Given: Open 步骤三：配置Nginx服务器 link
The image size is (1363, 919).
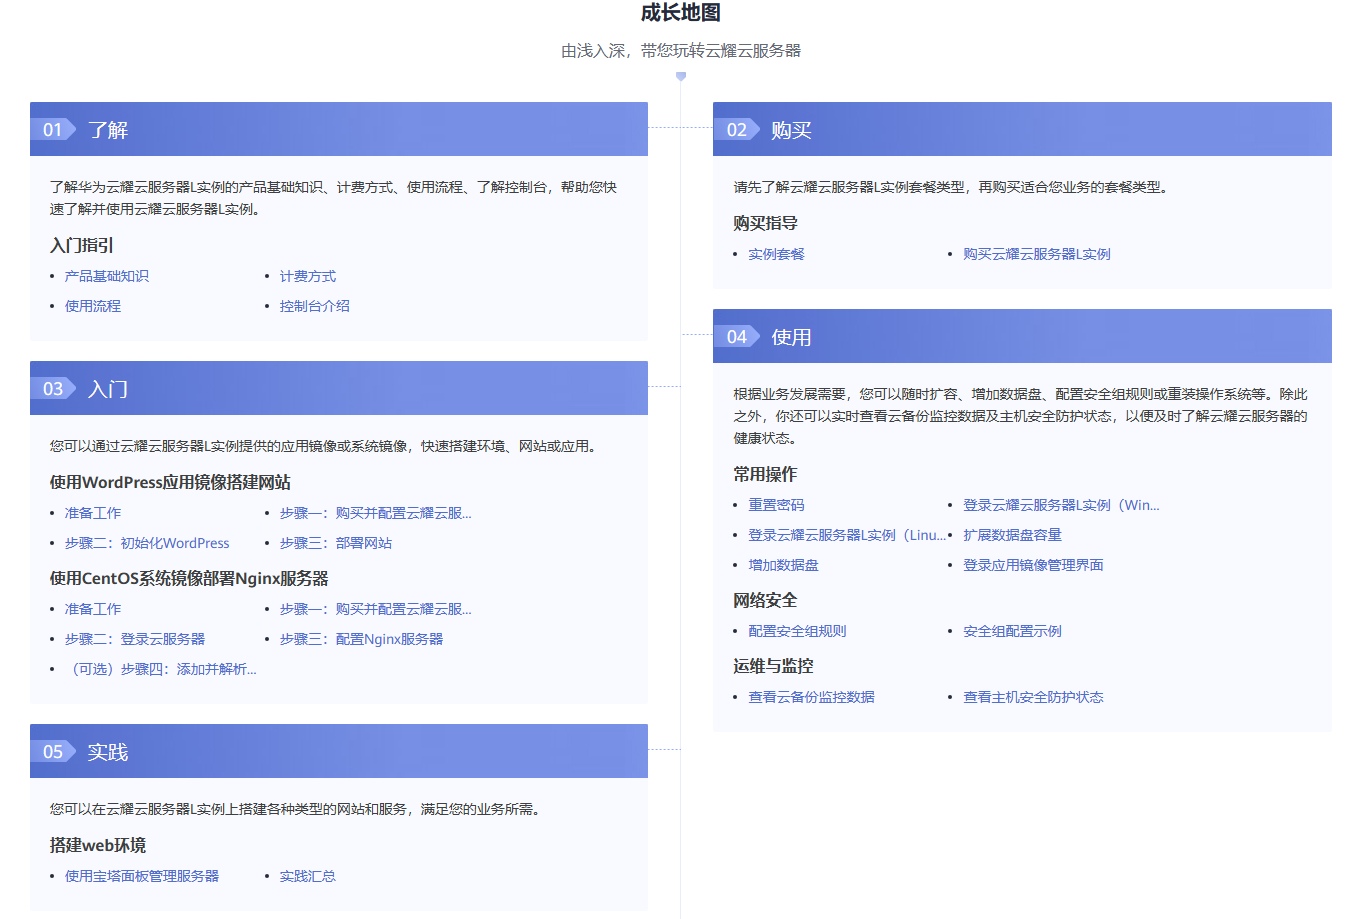Looking at the screenshot, I should coord(361,639).
